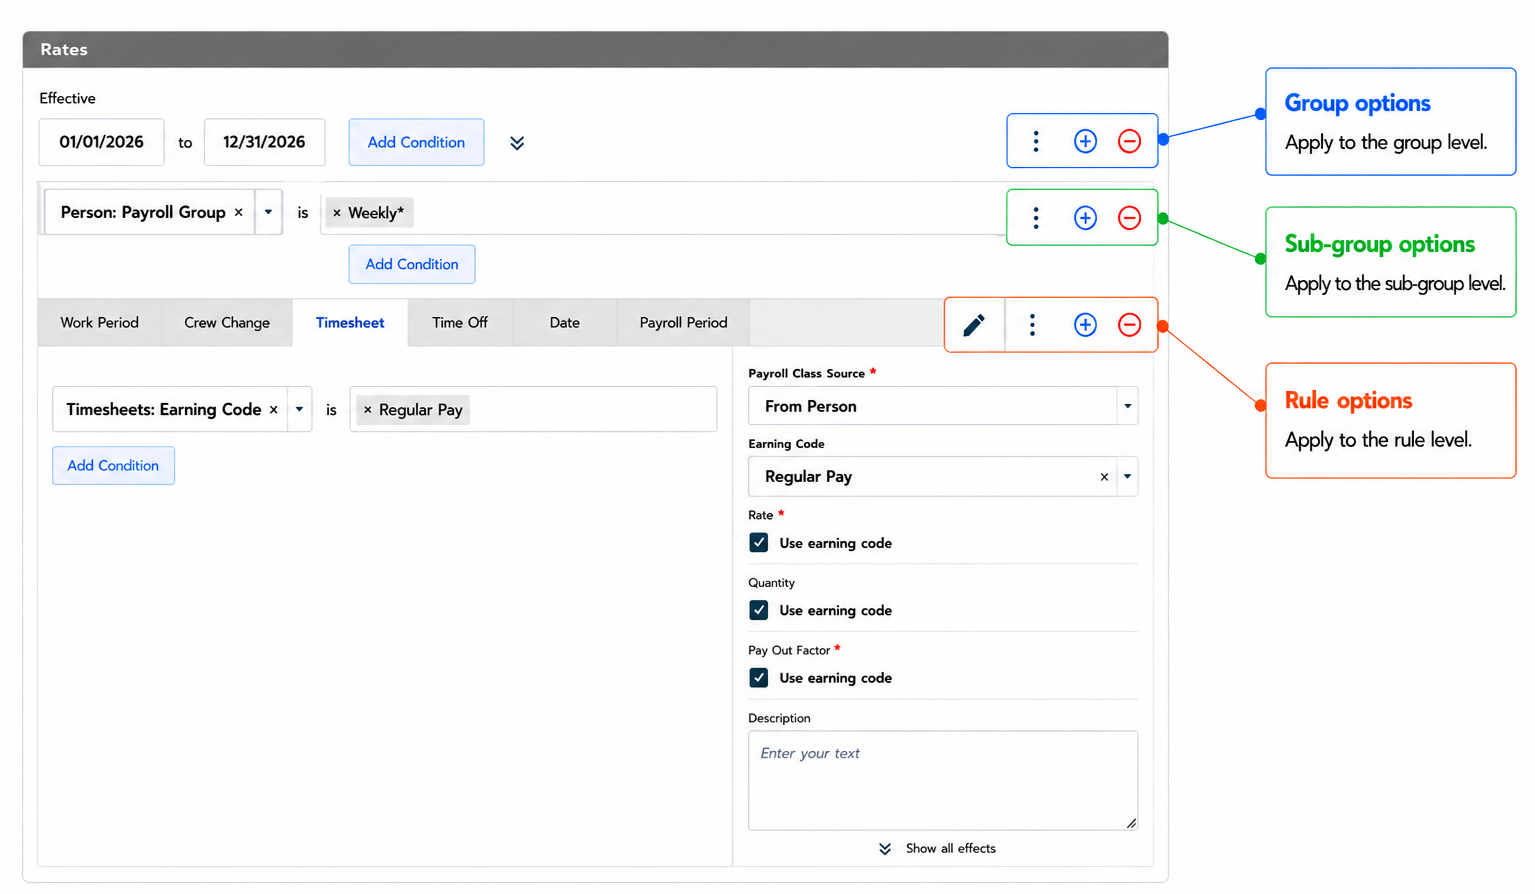Click Add Condition next to effective dates
Image resolution: width=1535 pixels, height=894 pixels.
tap(416, 142)
